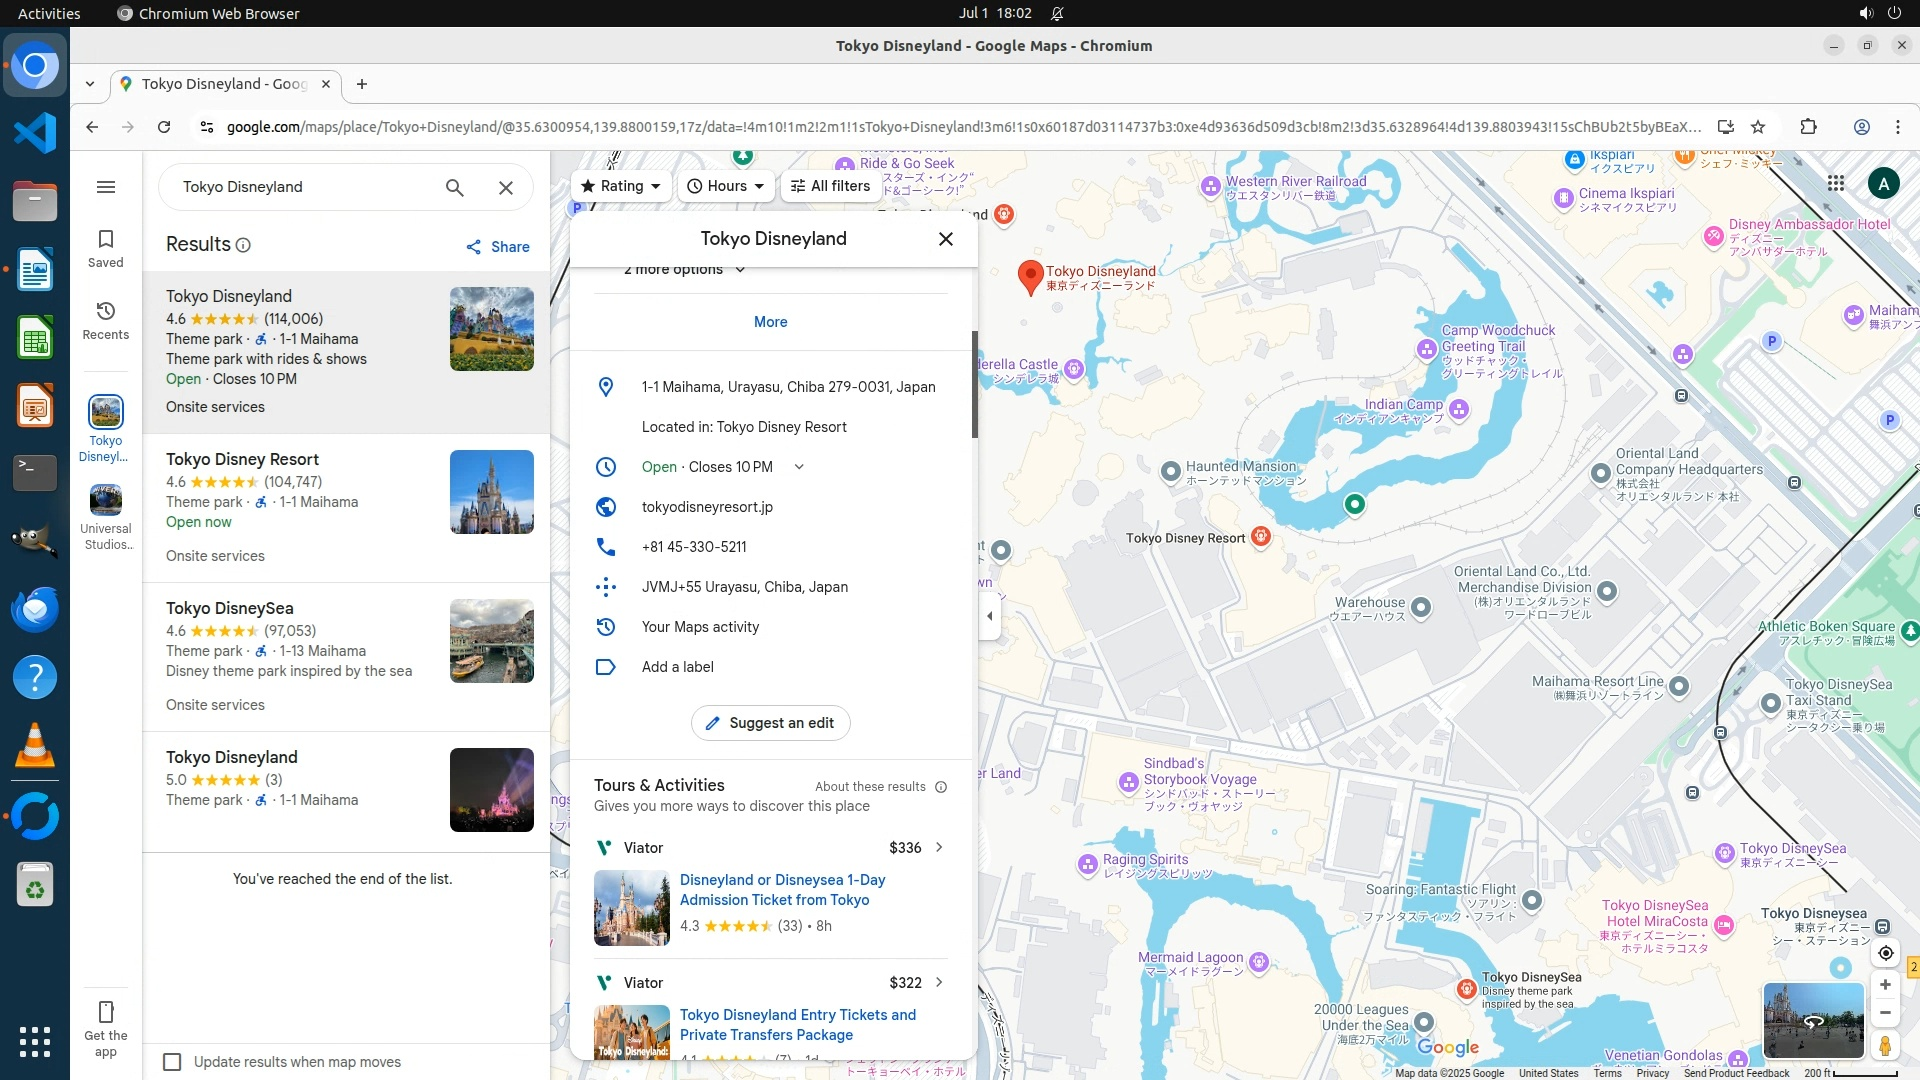Open the Maps hamburger menu
This screenshot has height=1080, width=1920.
[x=106, y=187]
